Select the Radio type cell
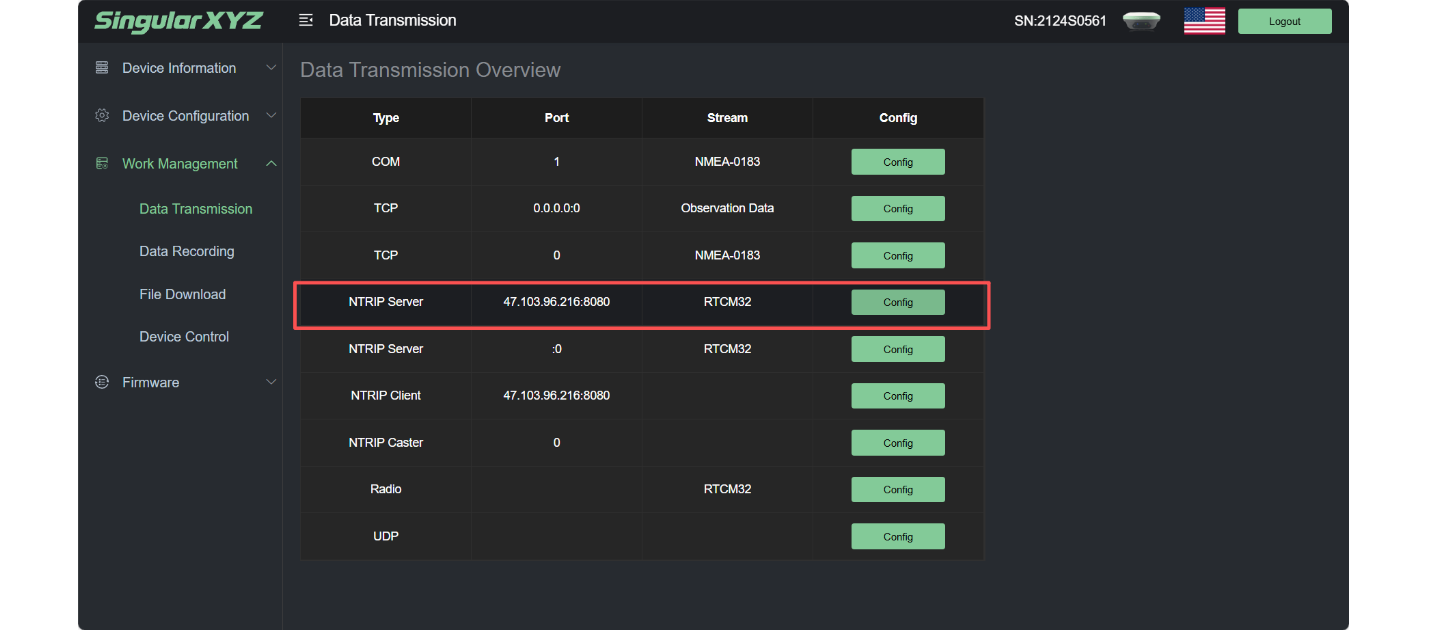This screenshot has width=1432, height=630. [386, 489]
